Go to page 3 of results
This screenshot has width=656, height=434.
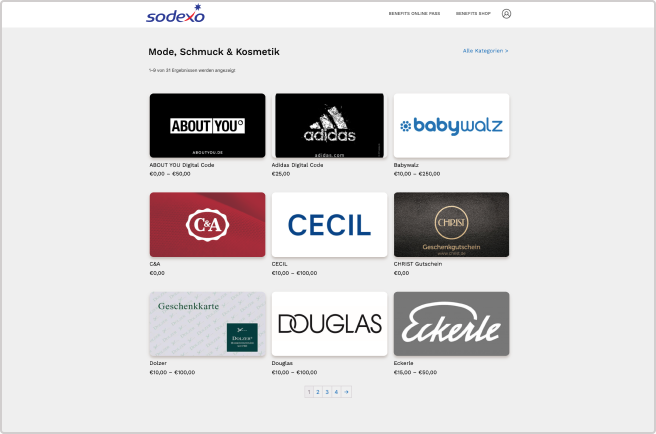(x=327, y=392)
